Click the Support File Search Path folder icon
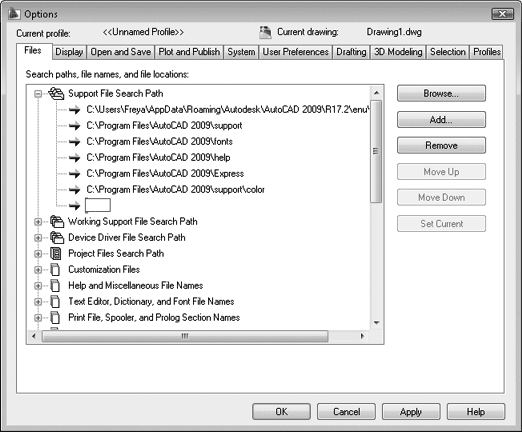The image size is (522, 432). [56, 94]
